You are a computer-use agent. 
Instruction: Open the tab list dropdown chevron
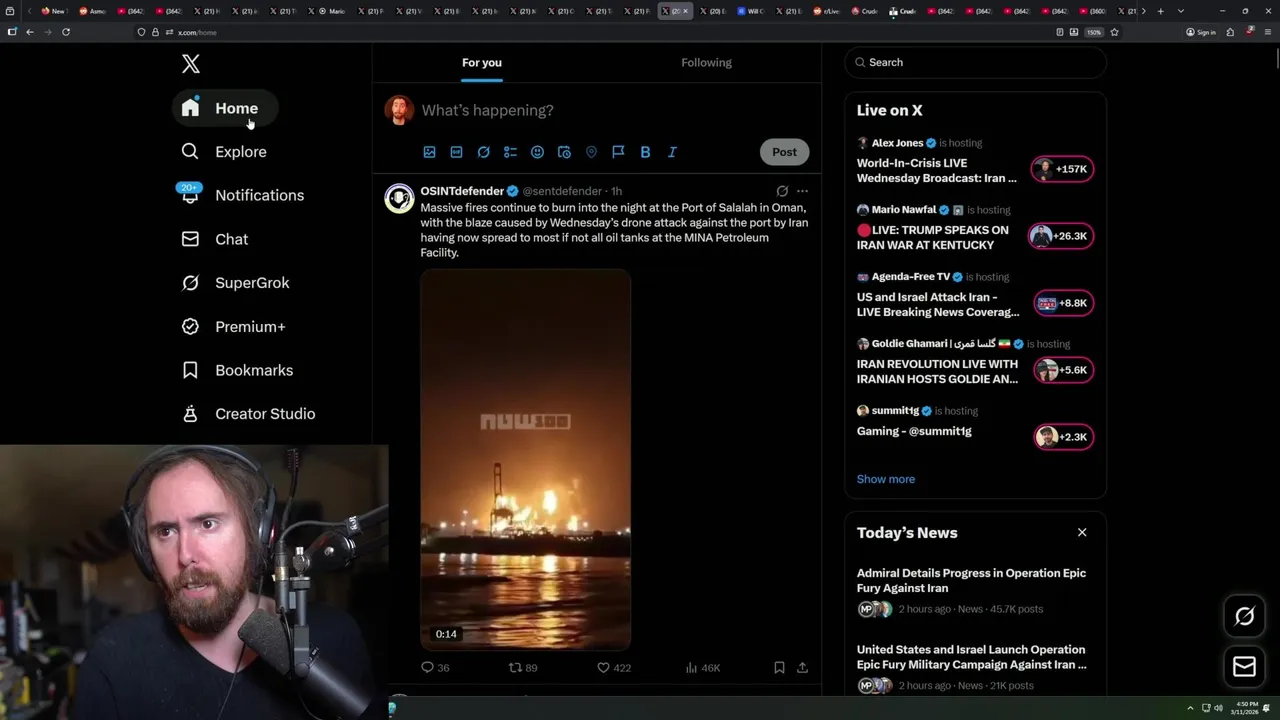(x=1181, y=11)
